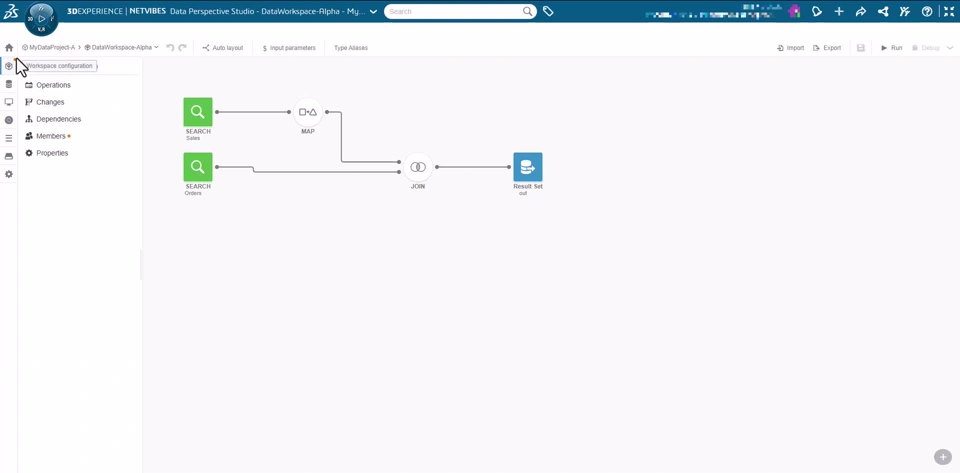This screenshot has width=960, height=473.
Task: Click the side panel collapse handle
Action: [141, 265]
